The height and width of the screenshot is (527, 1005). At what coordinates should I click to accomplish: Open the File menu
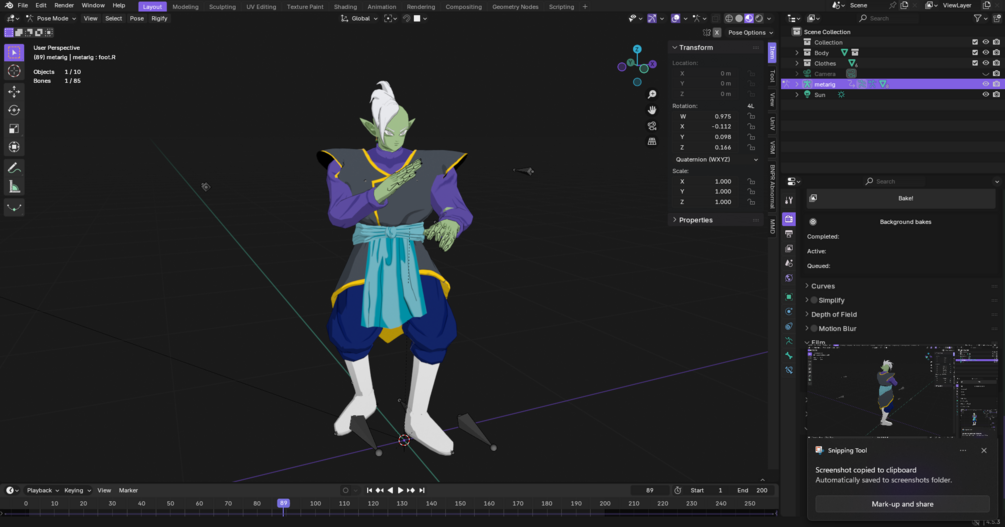[x=22, y=5]
